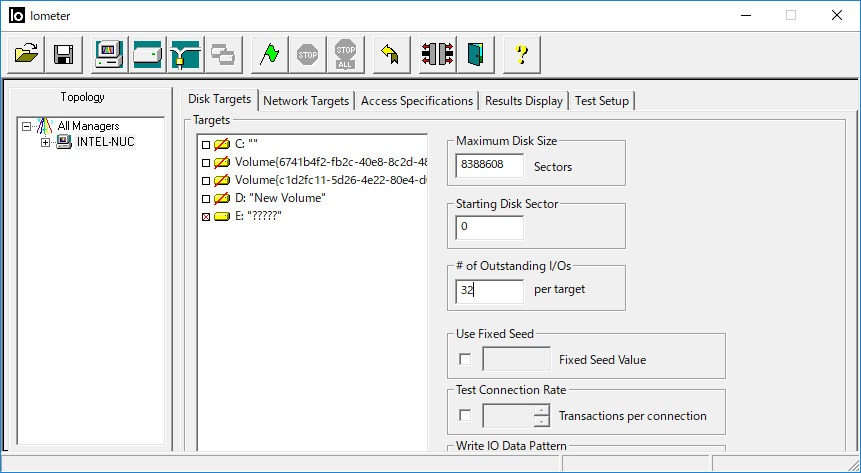The width and height of the screenshot is (861, 473).
Task: Open help with the question mark icon
Action: point(521,55)
